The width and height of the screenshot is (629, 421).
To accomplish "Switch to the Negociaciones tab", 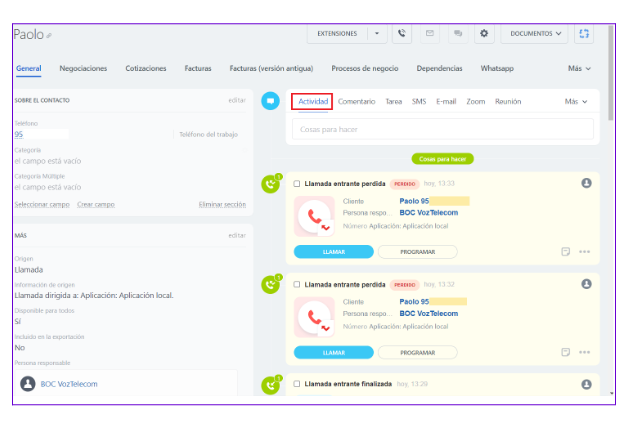I will [83, 69].
